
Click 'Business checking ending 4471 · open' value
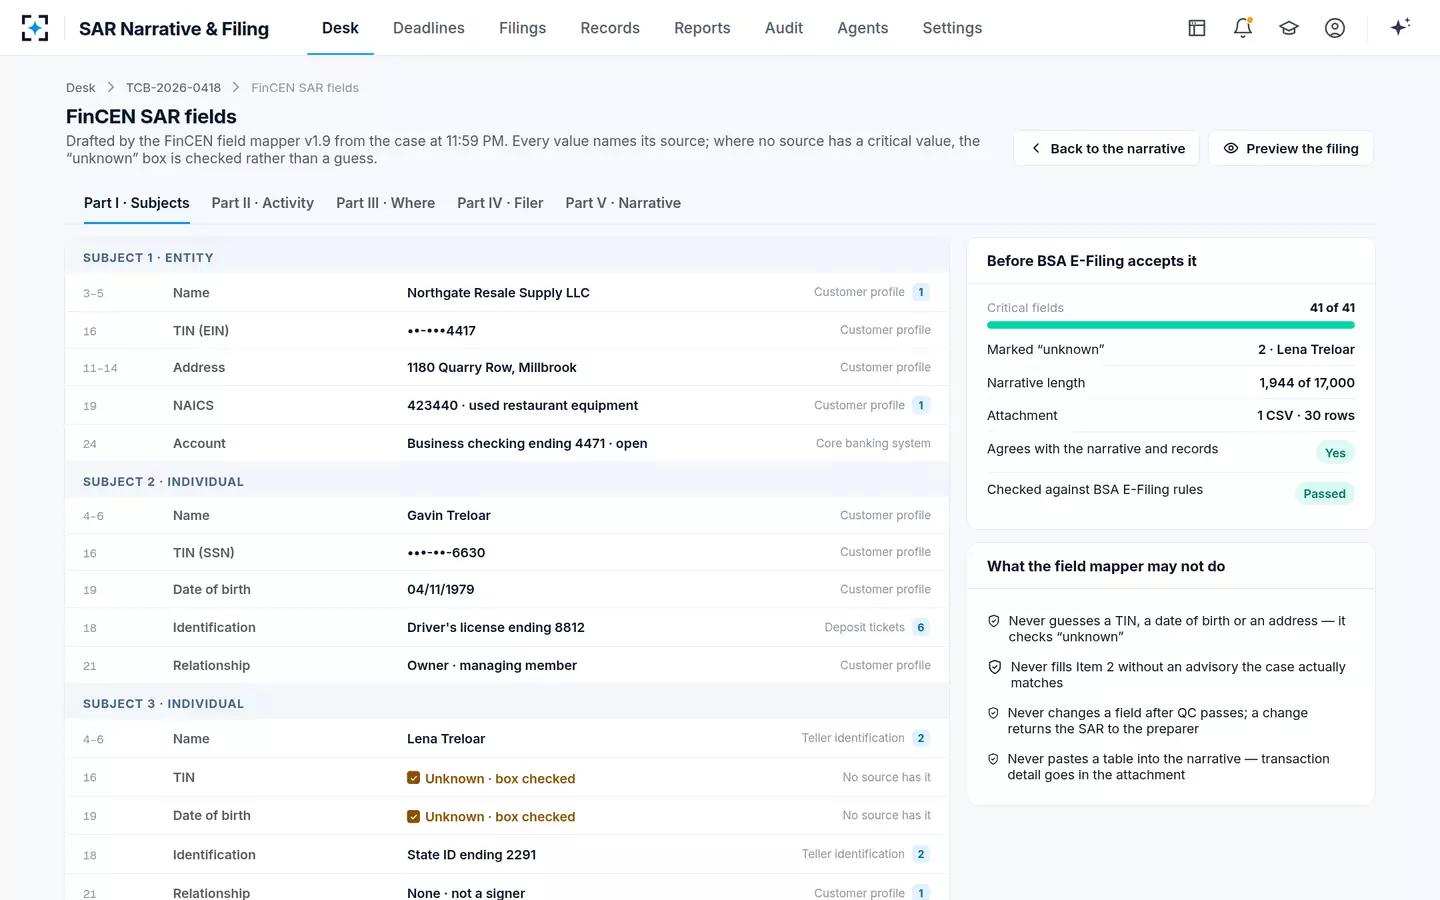click(x=527, y=443)
